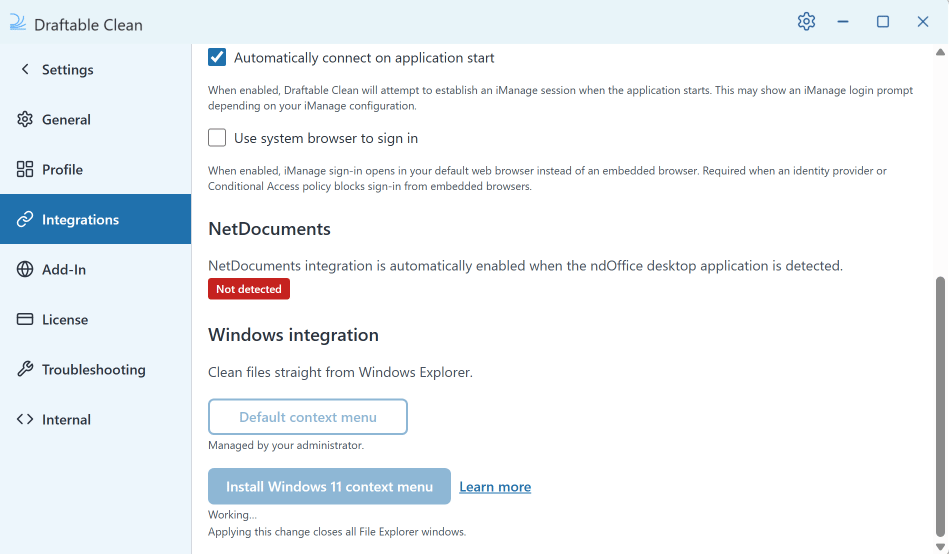949x554 pixels.
Task: Click the scrollbar down arrow
Action: coord(940,547)
